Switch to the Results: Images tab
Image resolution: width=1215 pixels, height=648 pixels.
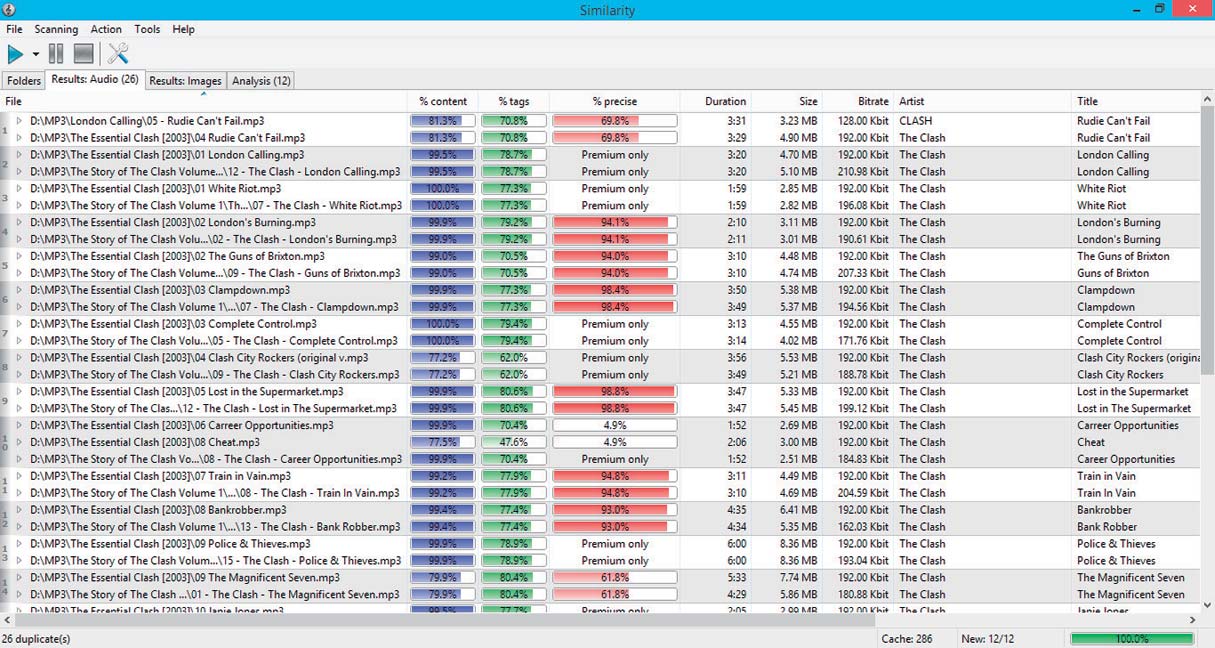(186, 81)
